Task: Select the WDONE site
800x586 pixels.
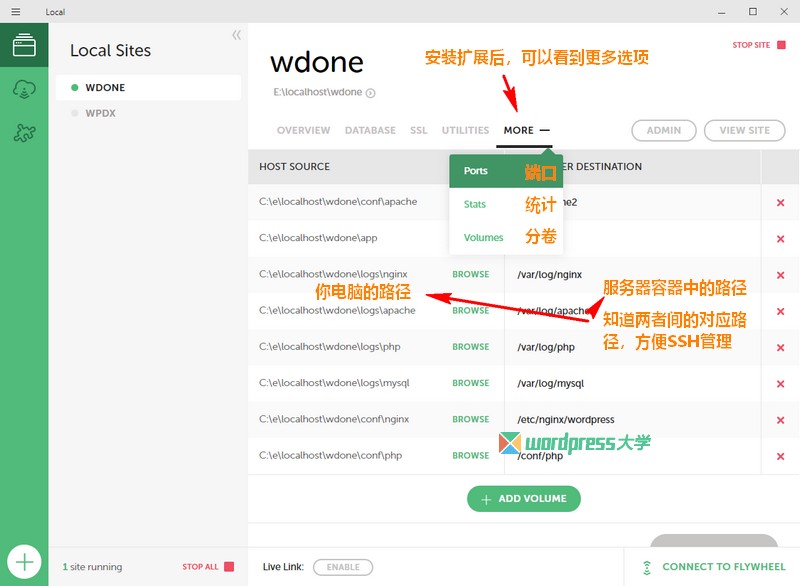Action: 148,87
